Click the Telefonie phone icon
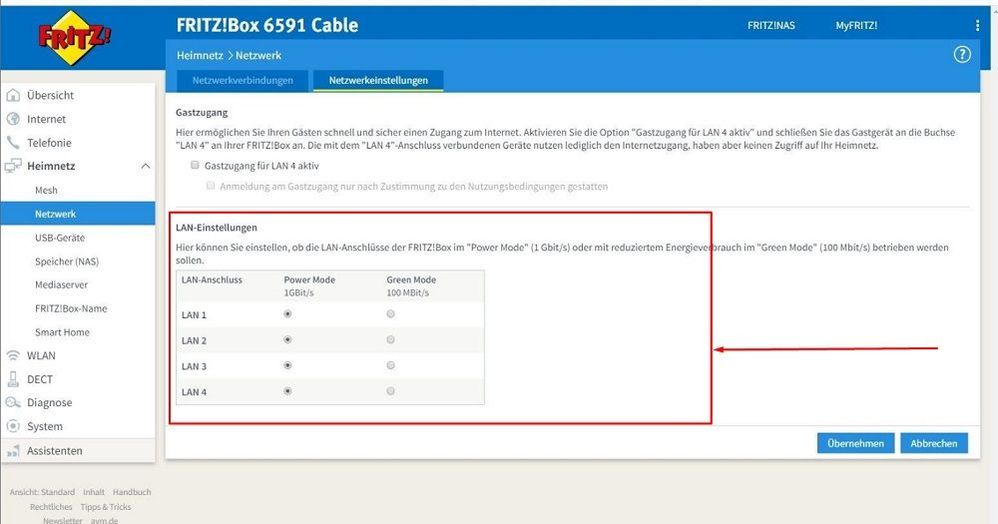Viewport: 998px width, 524px height. click(13, 142)
